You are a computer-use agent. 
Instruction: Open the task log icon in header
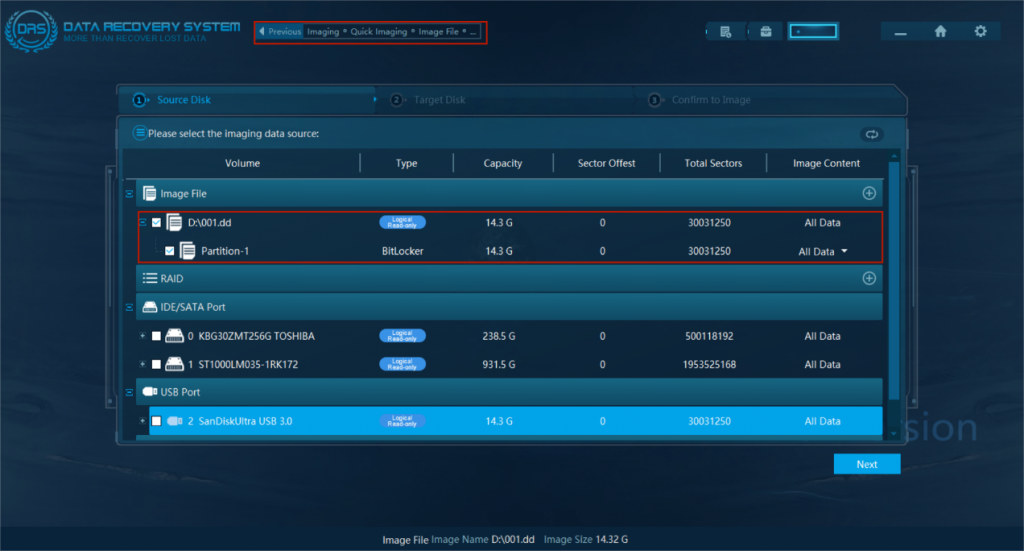pos(726,31)
